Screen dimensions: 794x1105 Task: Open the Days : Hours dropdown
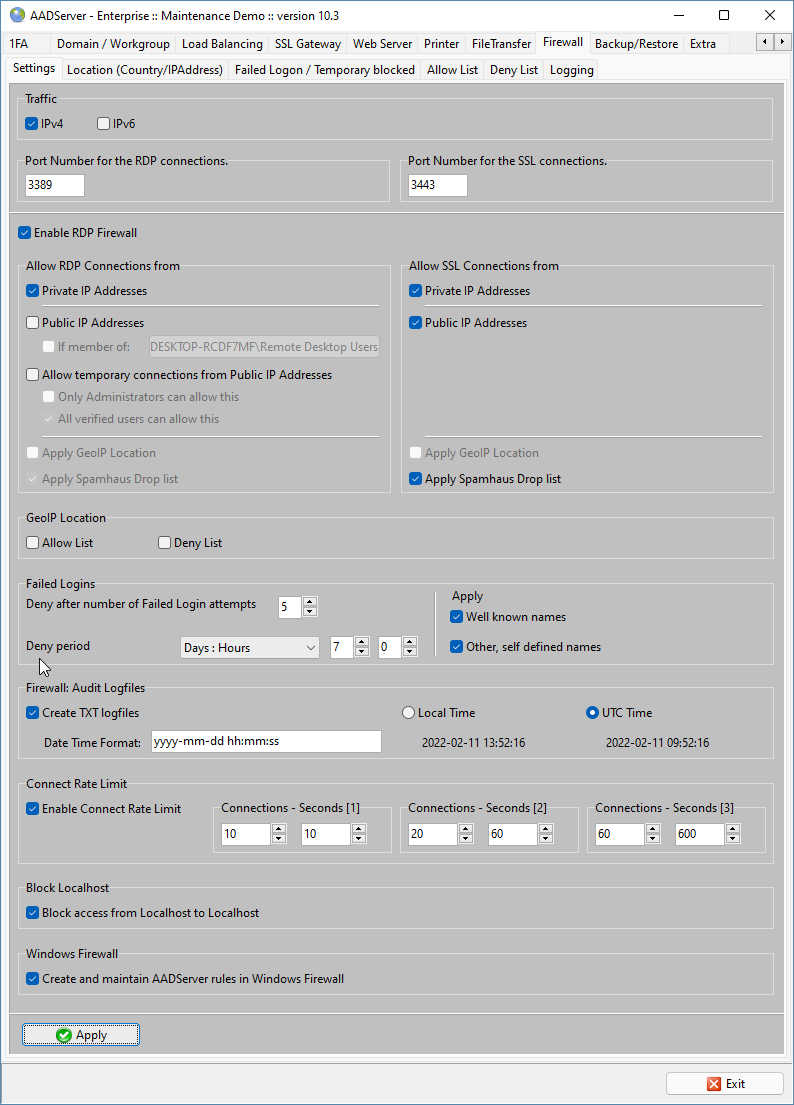coord(249,648)
